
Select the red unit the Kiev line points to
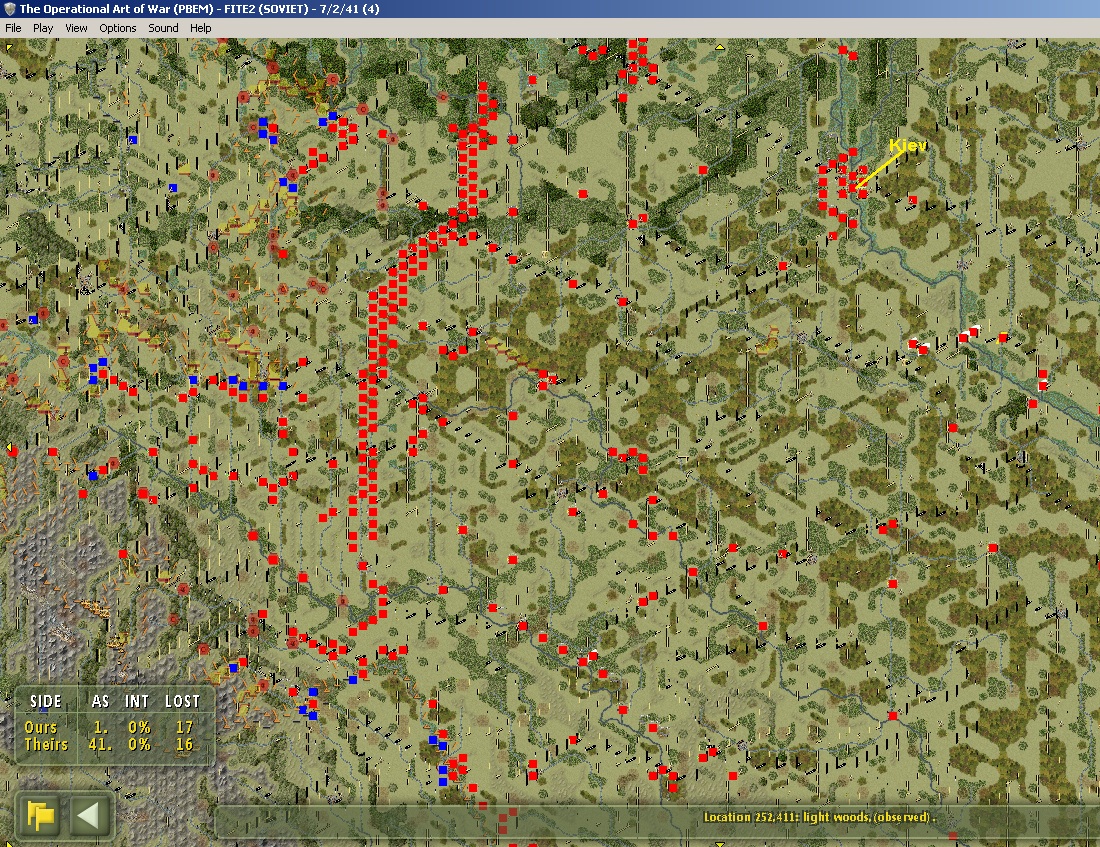coord(853,187)
